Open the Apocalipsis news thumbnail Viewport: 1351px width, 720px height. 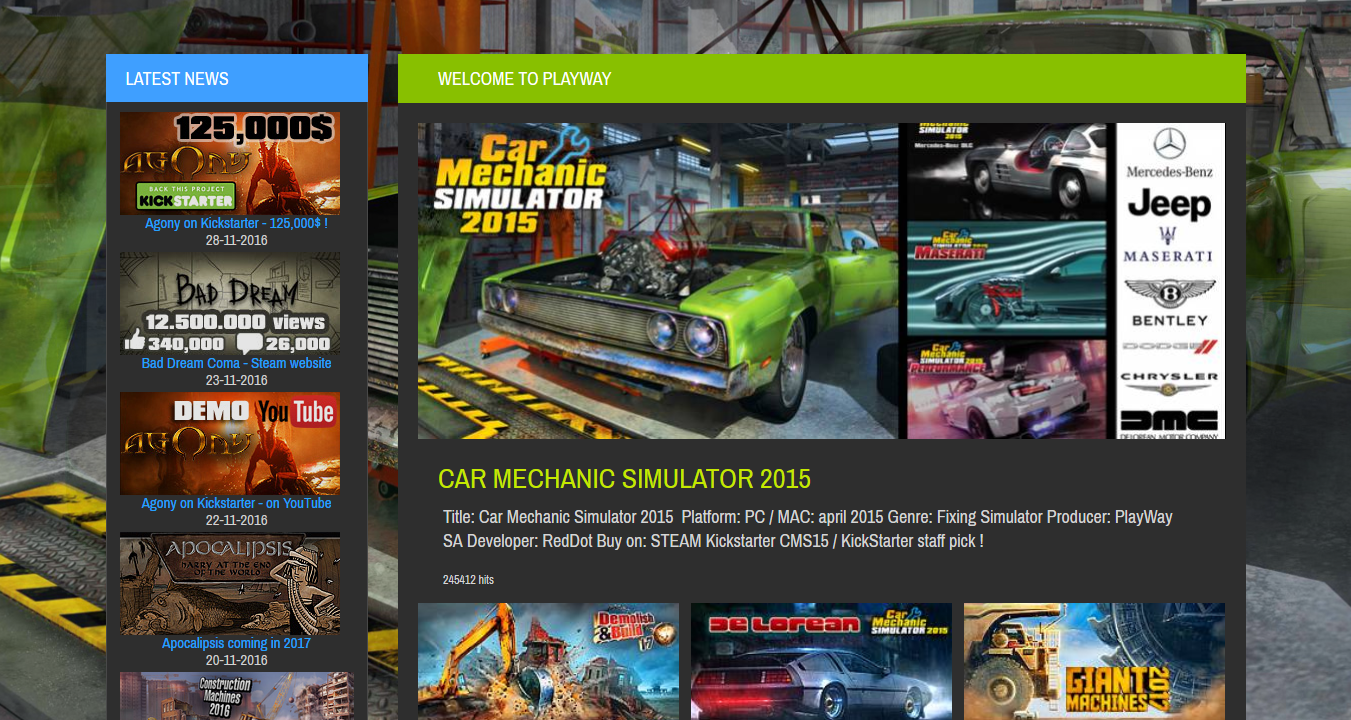click(x=230, y=583)
